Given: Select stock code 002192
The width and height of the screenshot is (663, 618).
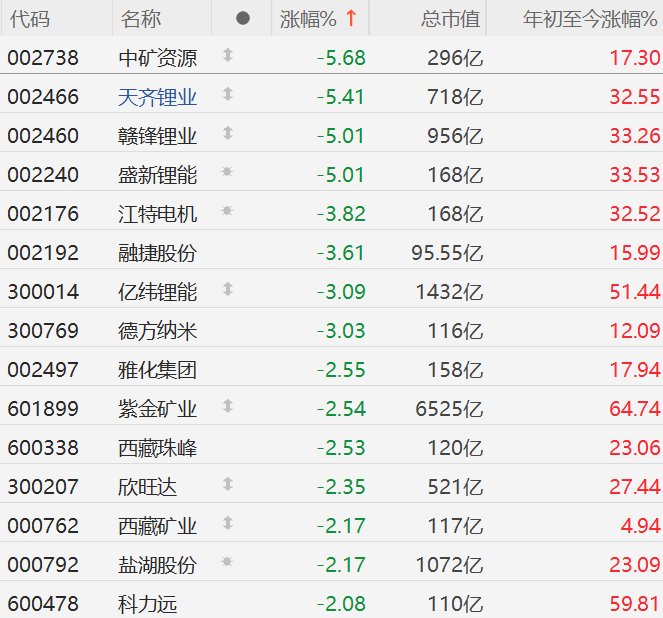Looking at the screenshot, I should pos(43,253).
